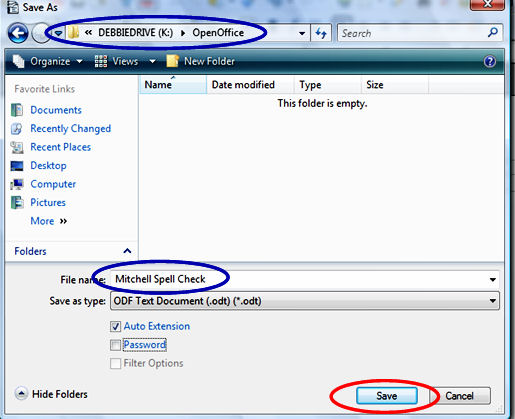Open Pictures favorite link
Screen dimensions: 515x419
click(48, 202)
